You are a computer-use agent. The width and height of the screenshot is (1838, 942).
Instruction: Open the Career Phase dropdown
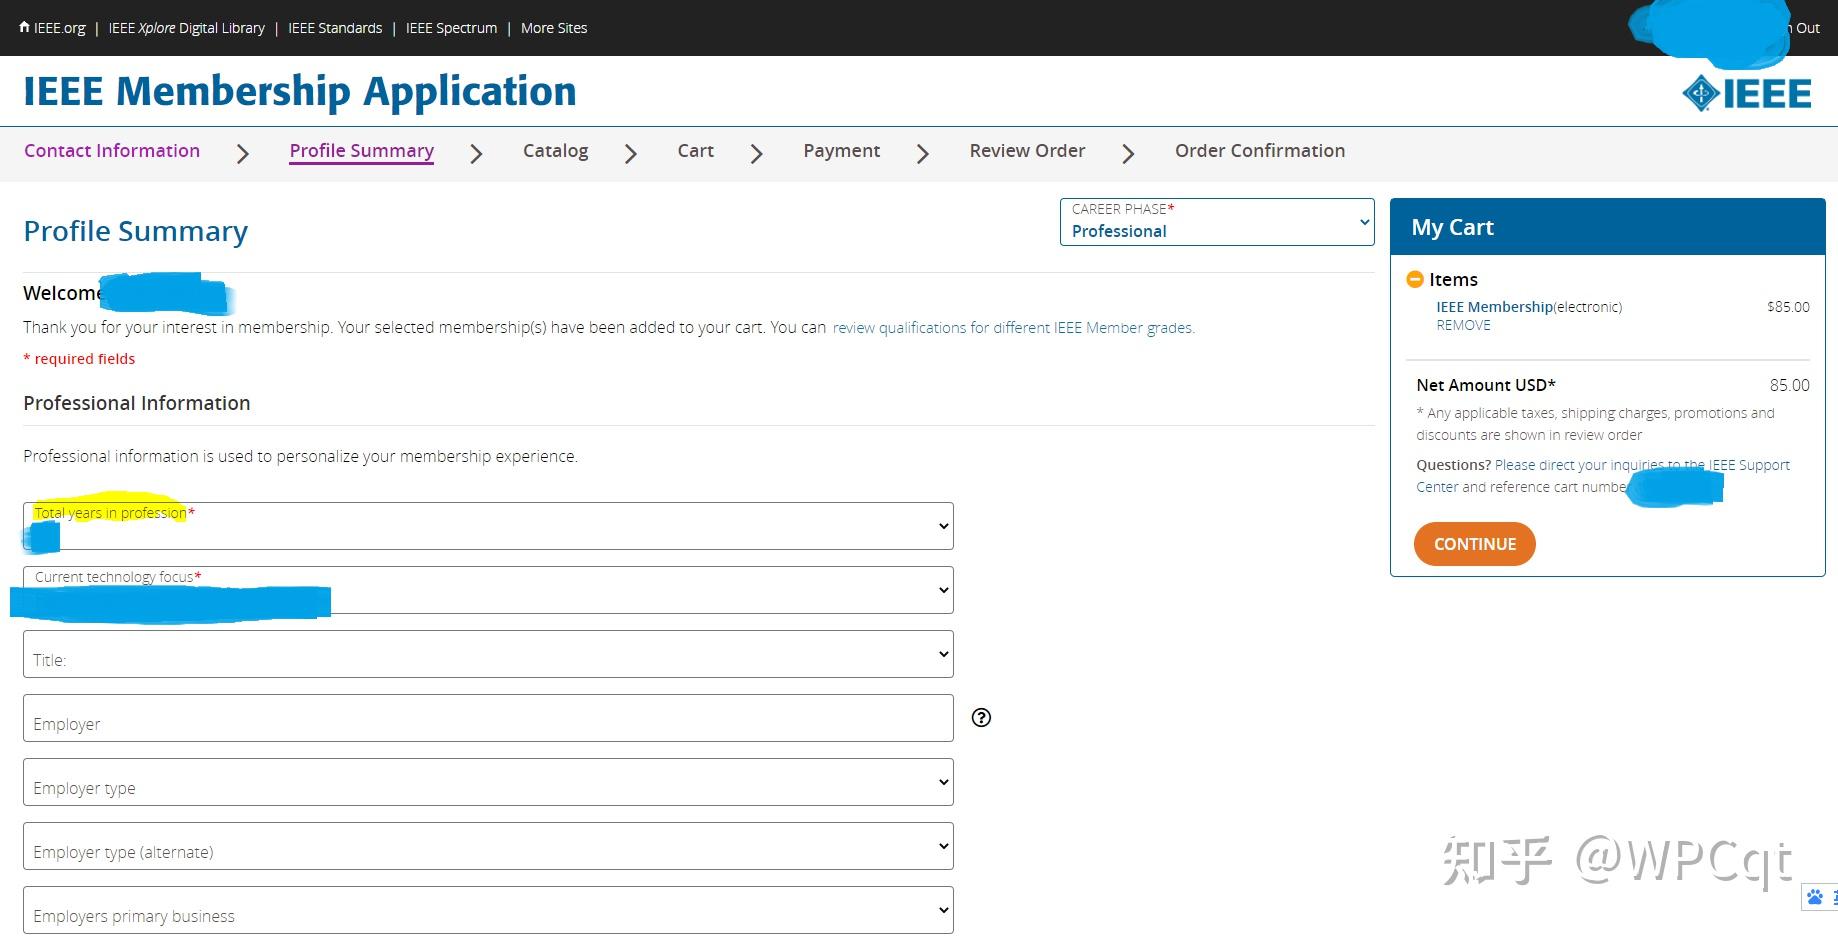(x=1216, y=222)
